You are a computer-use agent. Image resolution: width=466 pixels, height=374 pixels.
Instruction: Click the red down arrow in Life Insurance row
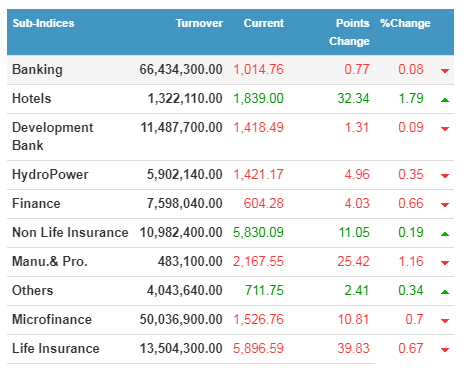pos(445,350)
